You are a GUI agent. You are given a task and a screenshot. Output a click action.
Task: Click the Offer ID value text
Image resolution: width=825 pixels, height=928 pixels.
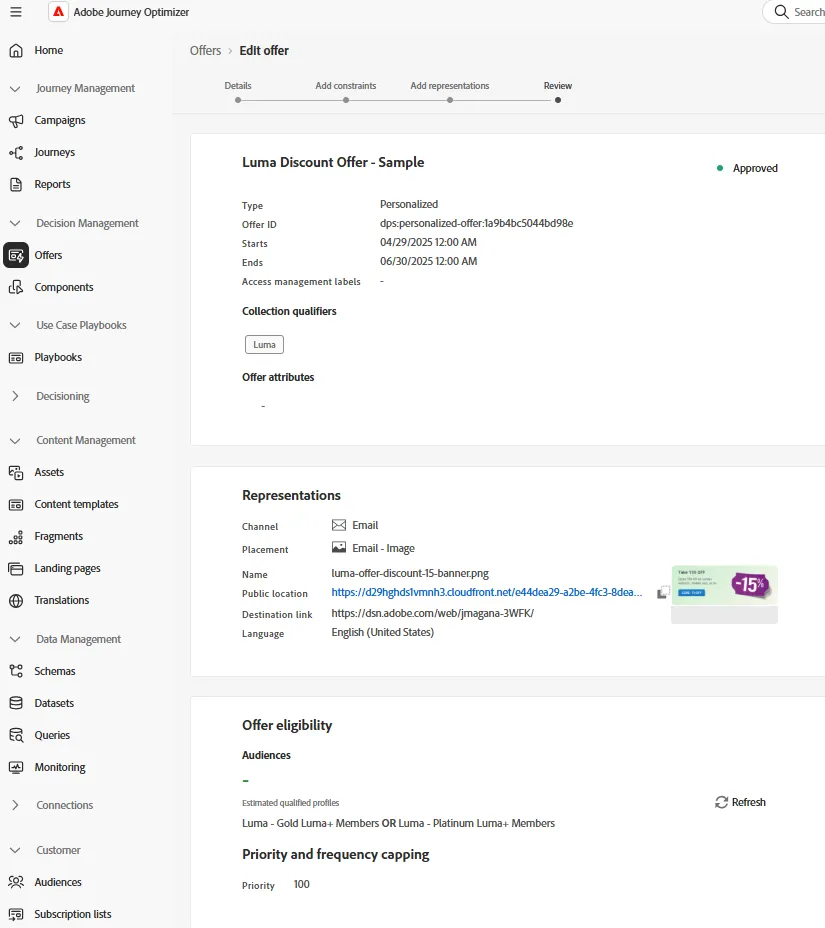click(x=476, y=223)
